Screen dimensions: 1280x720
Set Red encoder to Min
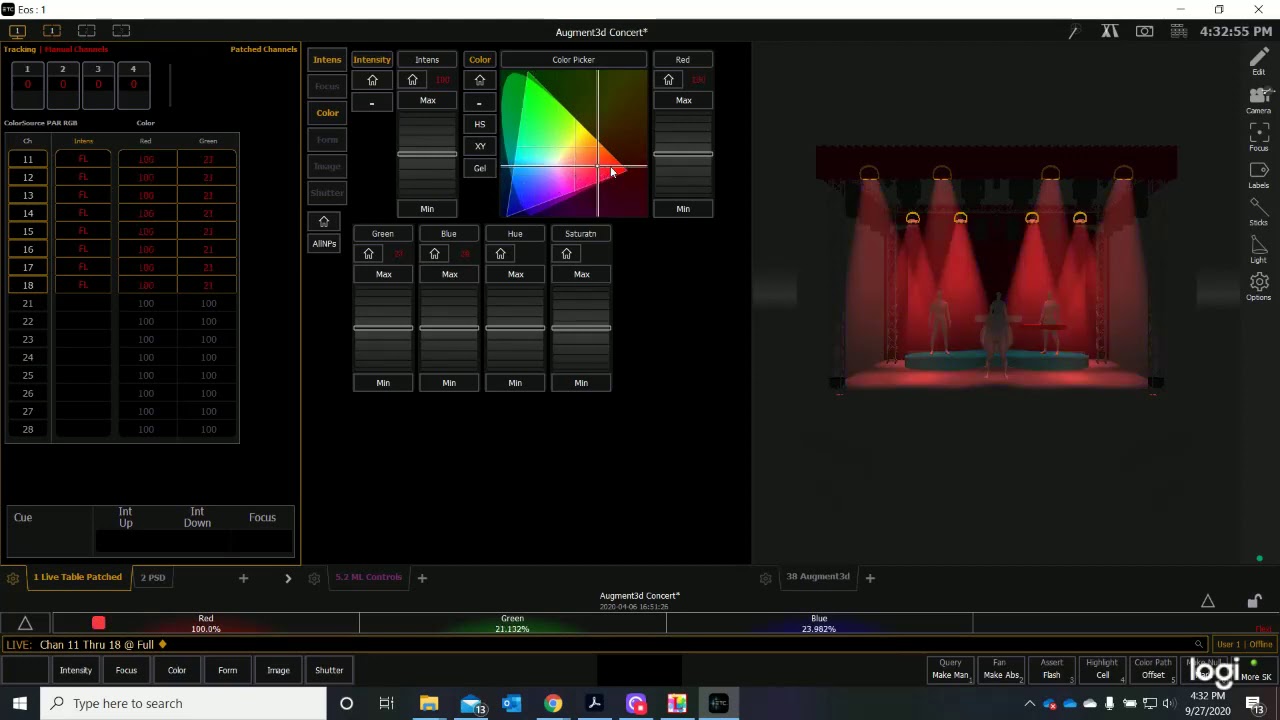683,209
